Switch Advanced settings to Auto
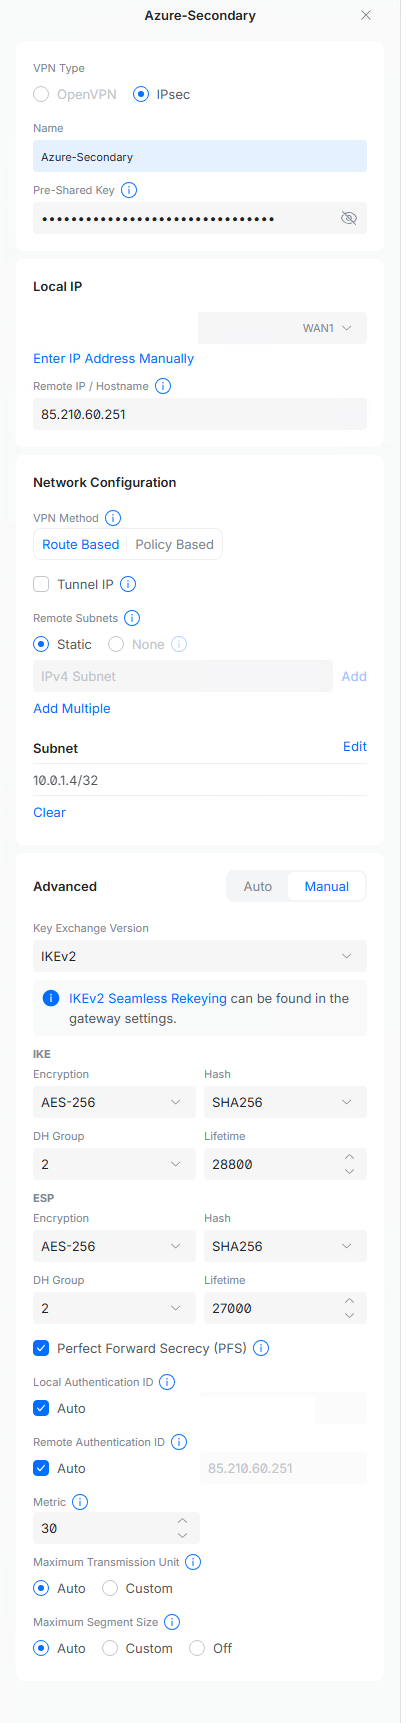The width and height of the screenshot is (406, 1723). 258,886
